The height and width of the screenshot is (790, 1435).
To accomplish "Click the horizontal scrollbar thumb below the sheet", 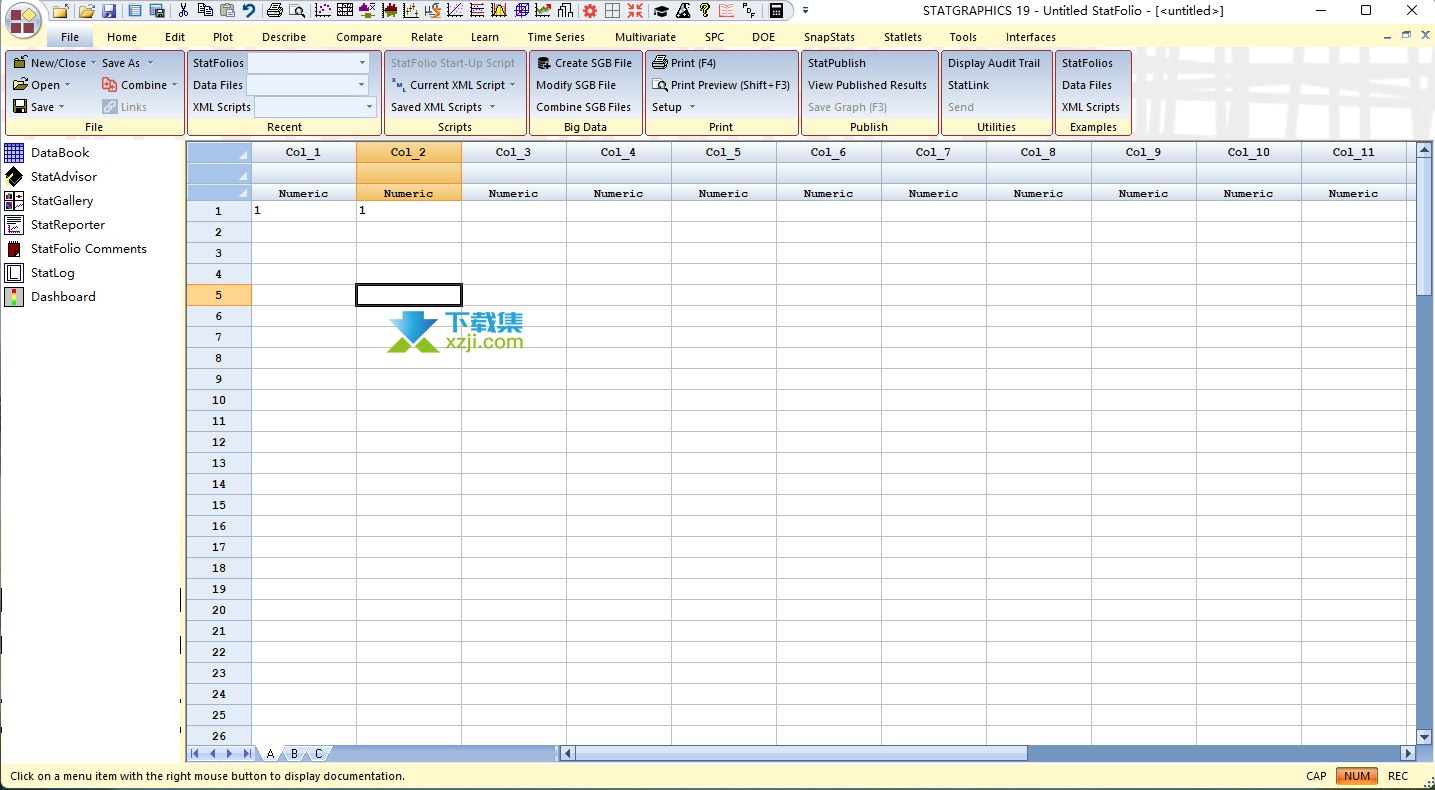I will pyautogui.click(x=801, y=753).
